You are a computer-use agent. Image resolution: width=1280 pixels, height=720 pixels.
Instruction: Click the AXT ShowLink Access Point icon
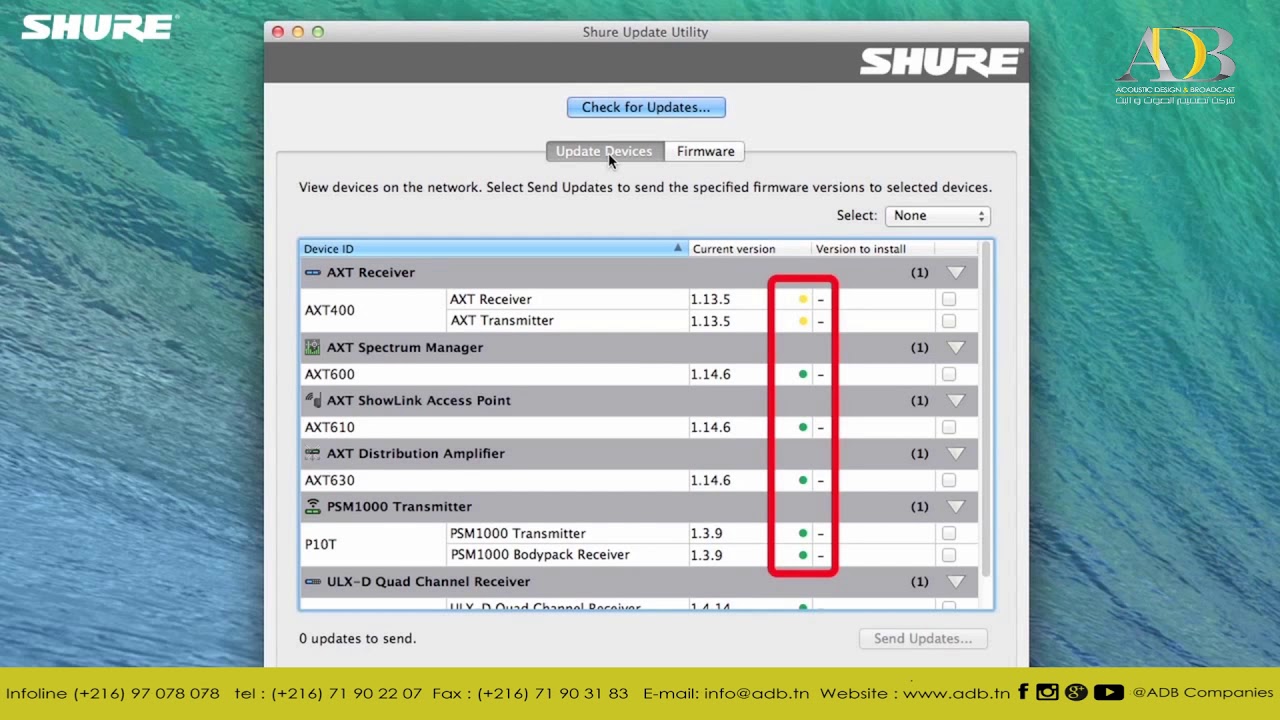(313, 400)
